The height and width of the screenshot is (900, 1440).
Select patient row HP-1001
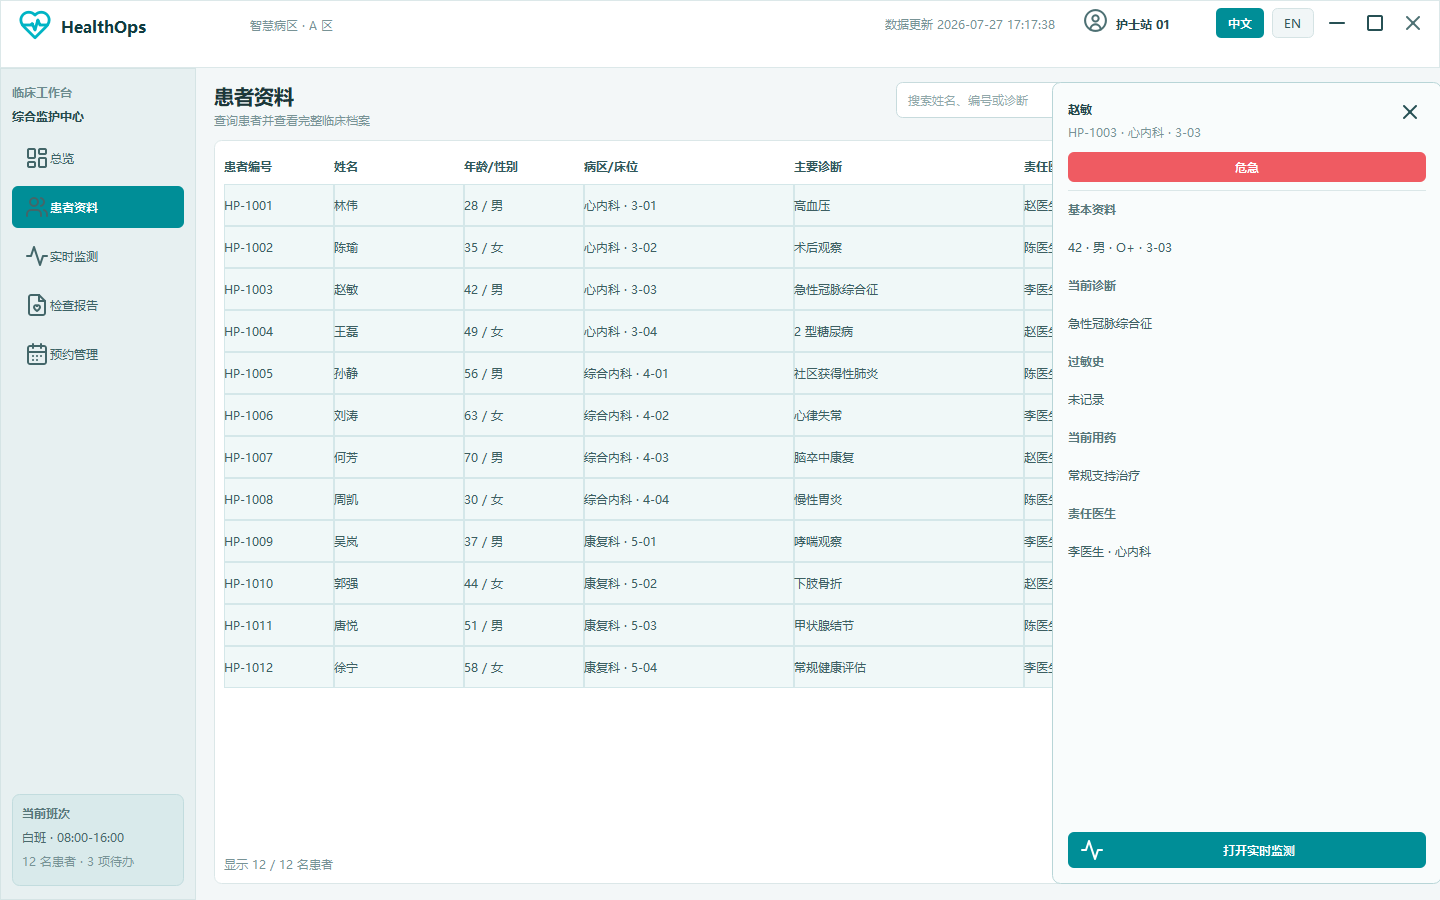[x=638, y=205]
